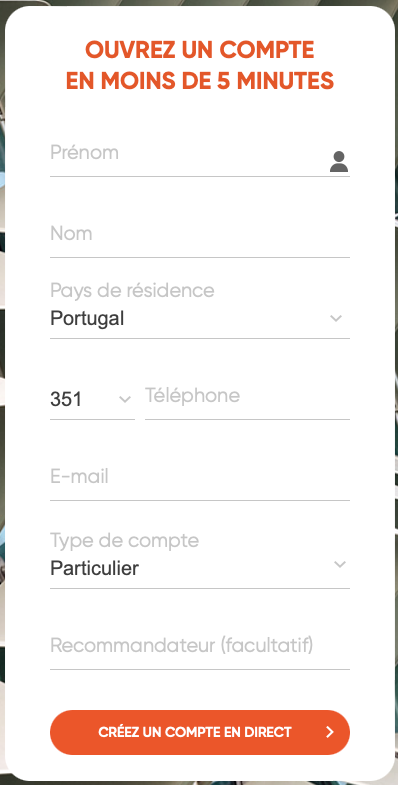Click the Type de compte label
Screen dimensions: 398x785
[x=125, y=541]
